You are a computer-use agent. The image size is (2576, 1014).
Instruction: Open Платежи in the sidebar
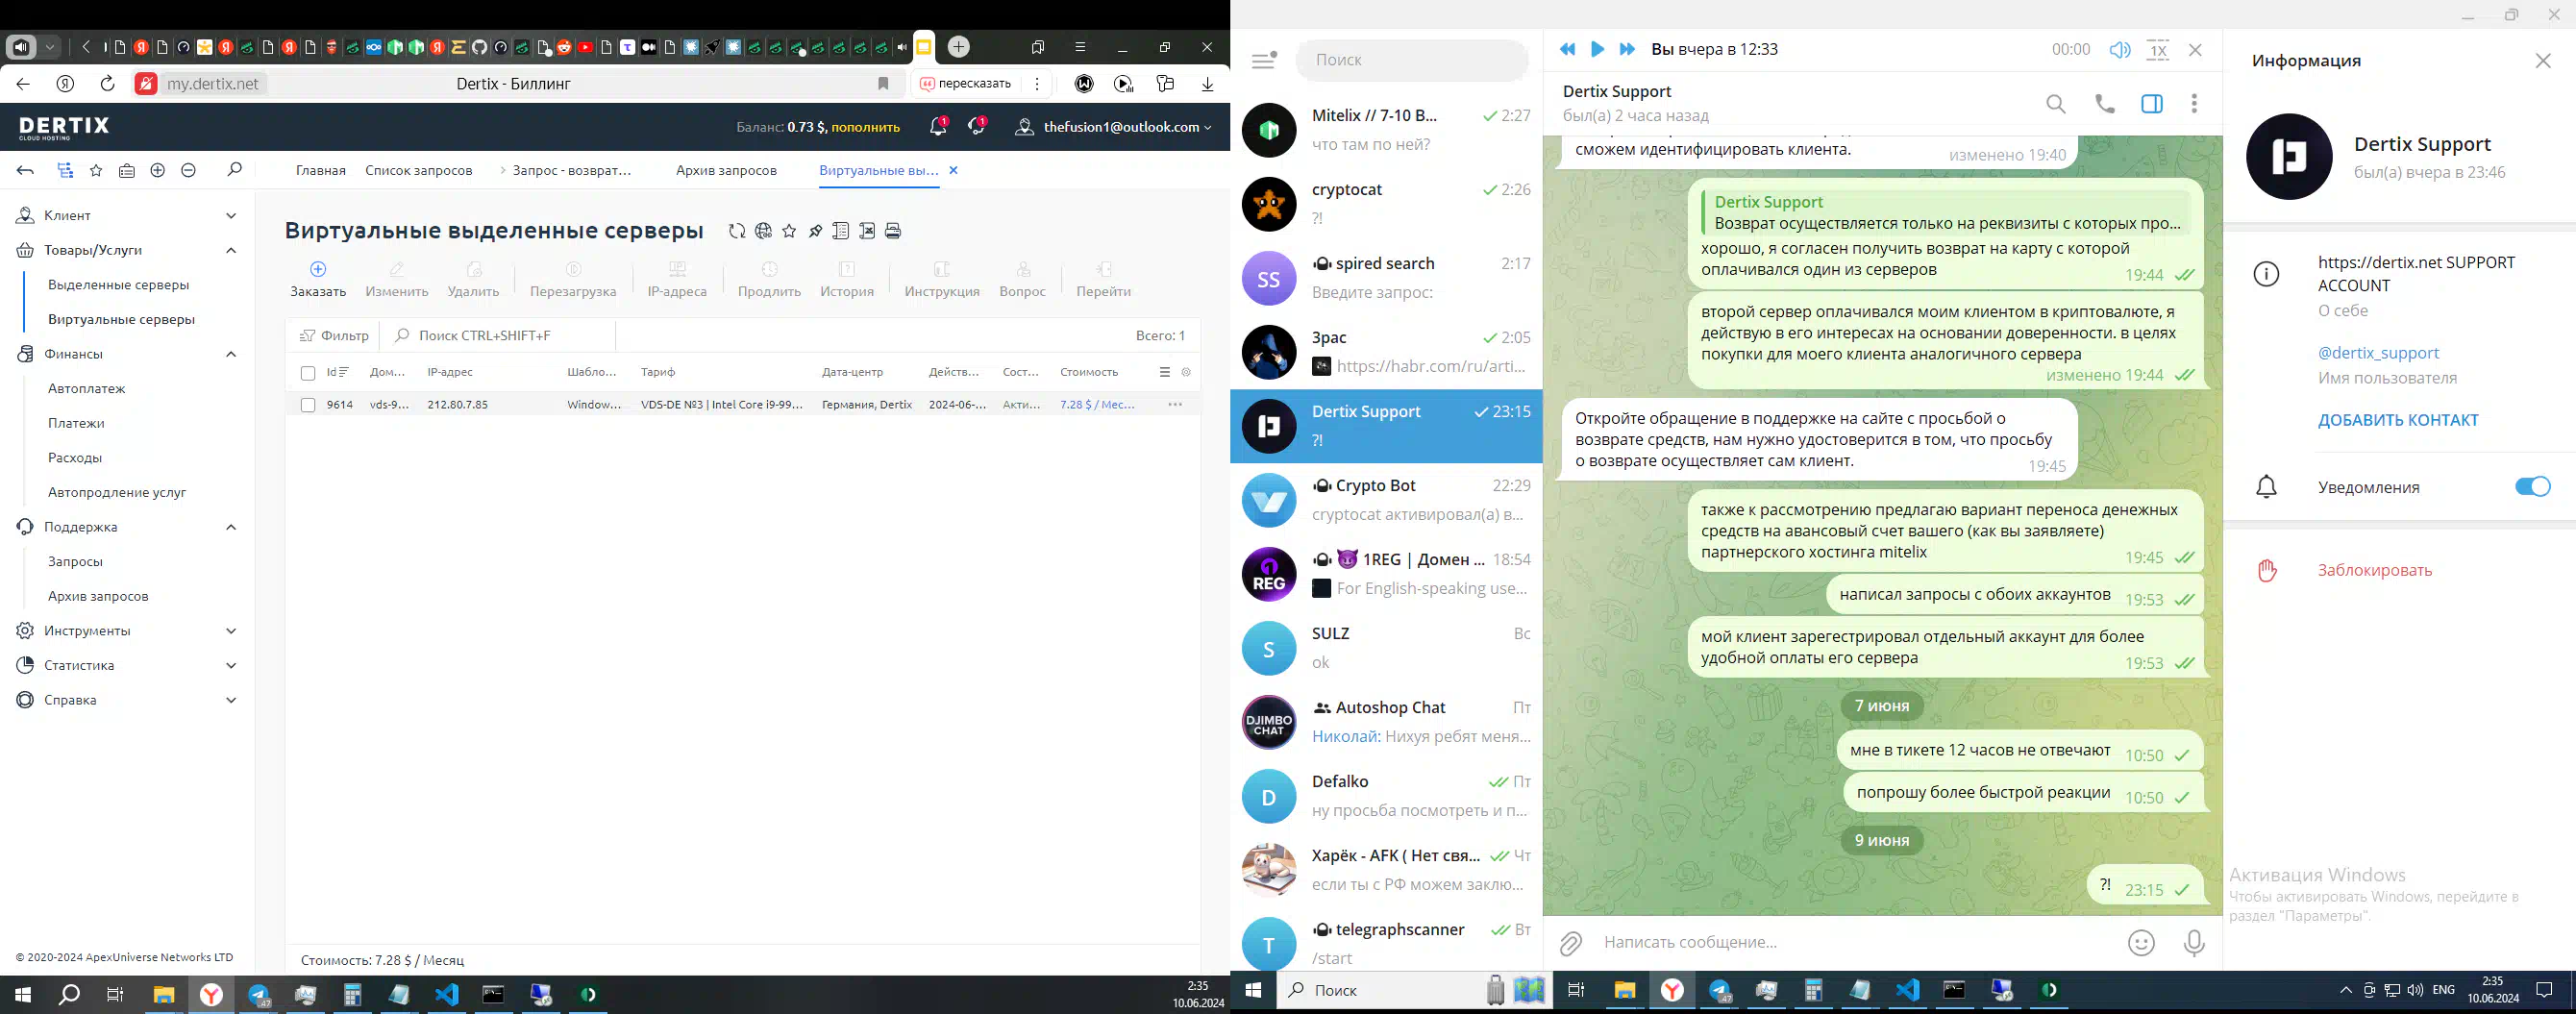click(76, 423)
